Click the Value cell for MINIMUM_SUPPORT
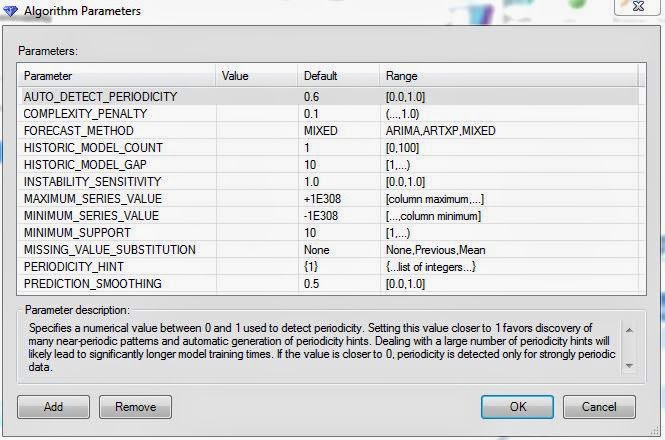The width and height of the screenshot is (665, 440). pos(257,233)
